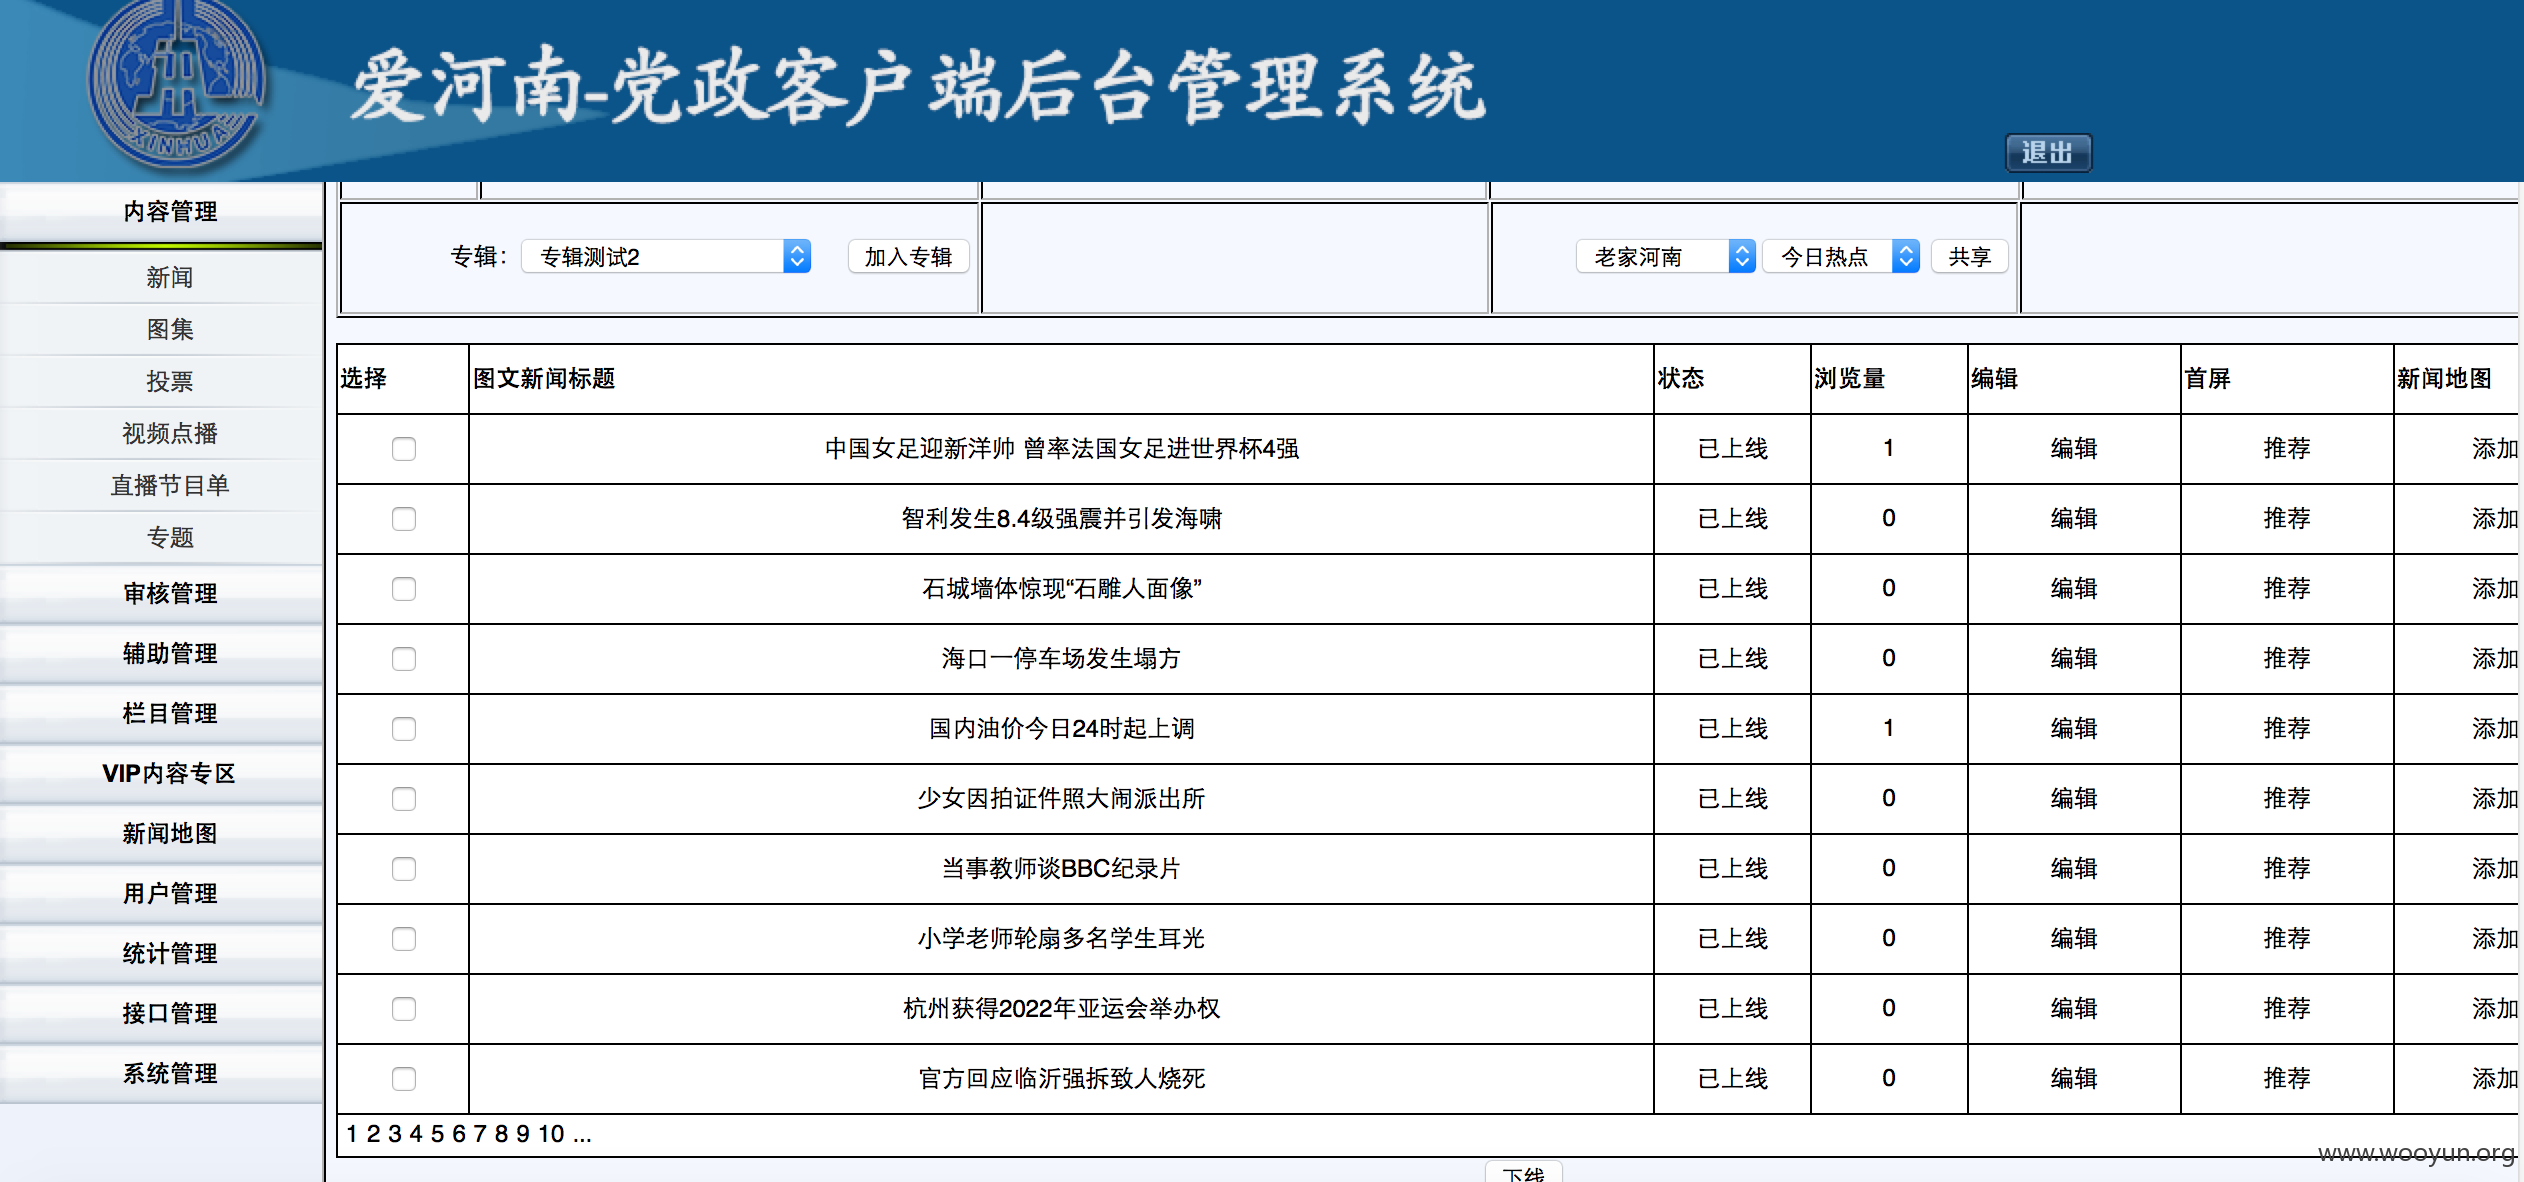Check the box for 少女因拍证件照大闹派出所
Screen dimensions: 2524x1182
pyautogui.click(x=404, y=799)
